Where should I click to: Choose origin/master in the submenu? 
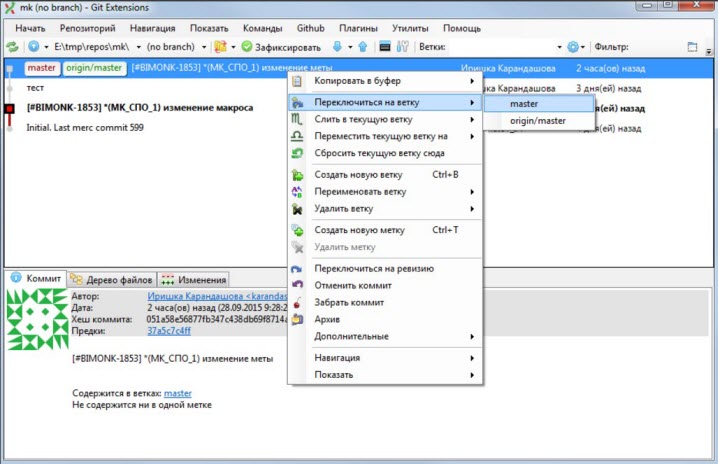coord(537,121)
